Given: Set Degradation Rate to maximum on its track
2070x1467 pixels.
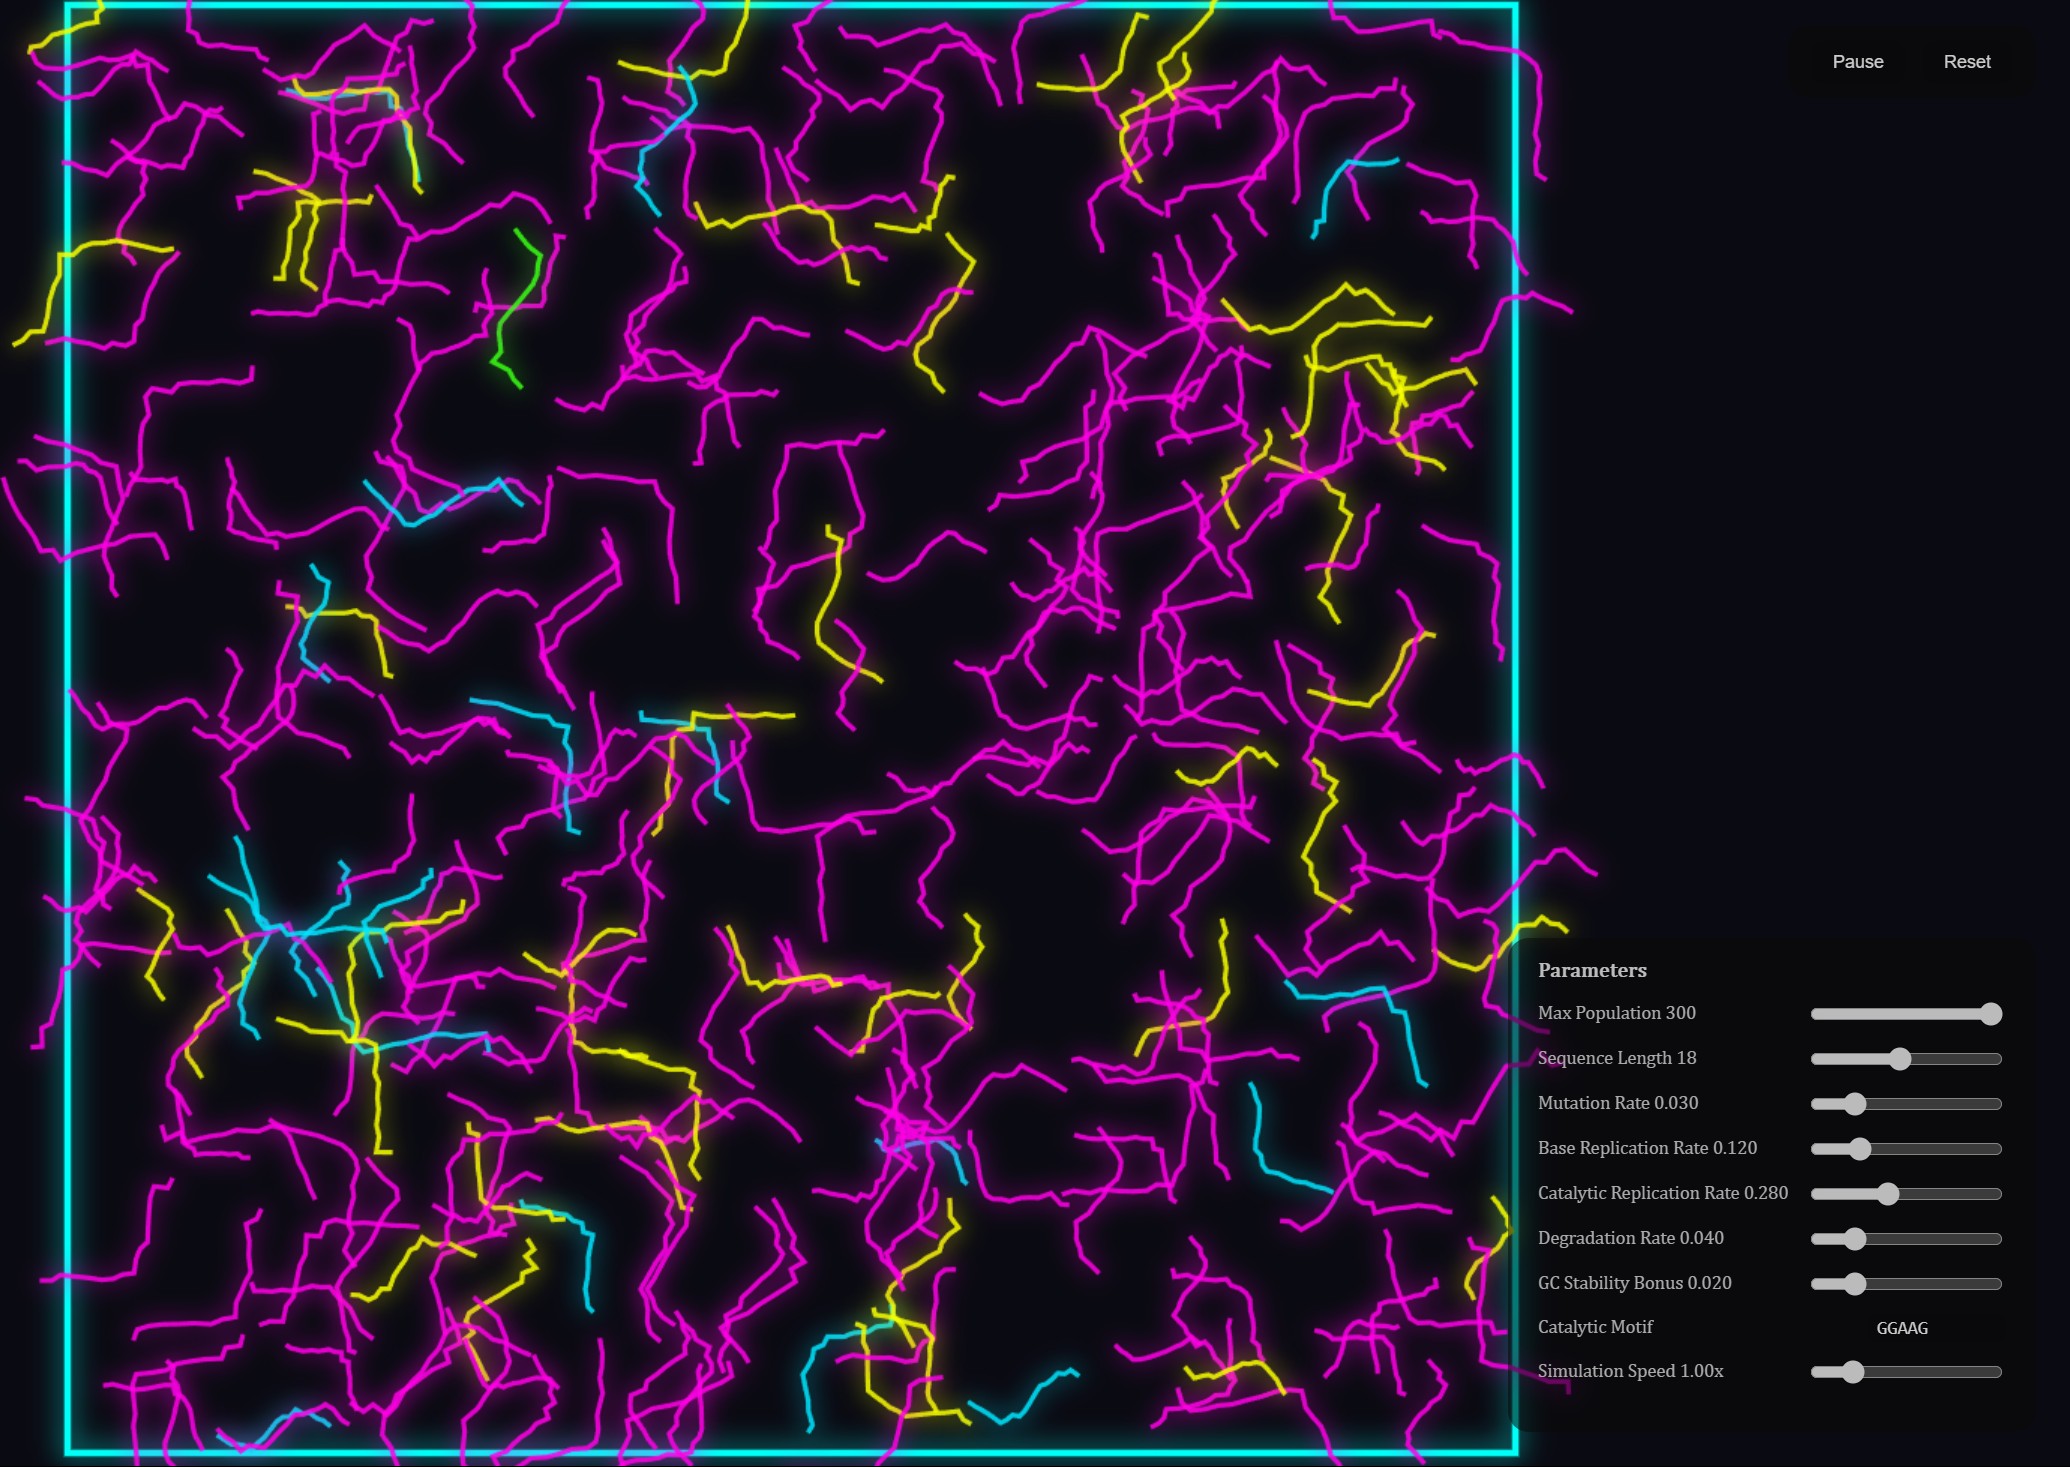Looking at the screenshot, I should click(1998, 1239).
